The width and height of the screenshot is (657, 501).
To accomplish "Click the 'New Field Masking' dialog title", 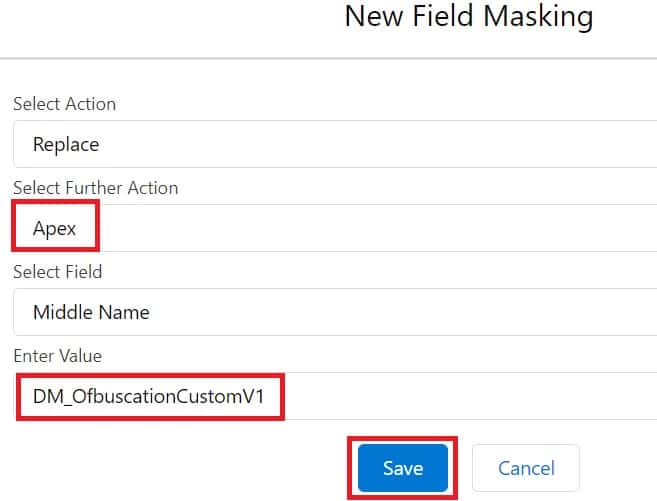I will [468, 17].
